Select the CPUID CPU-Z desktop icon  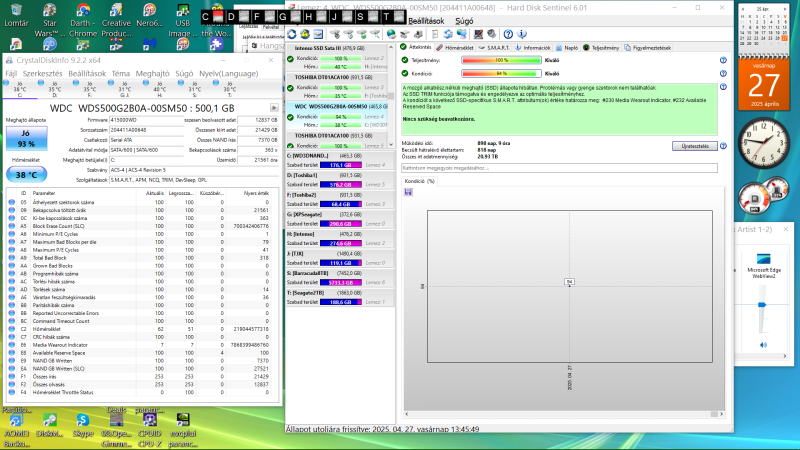click(x=149, y=431)
